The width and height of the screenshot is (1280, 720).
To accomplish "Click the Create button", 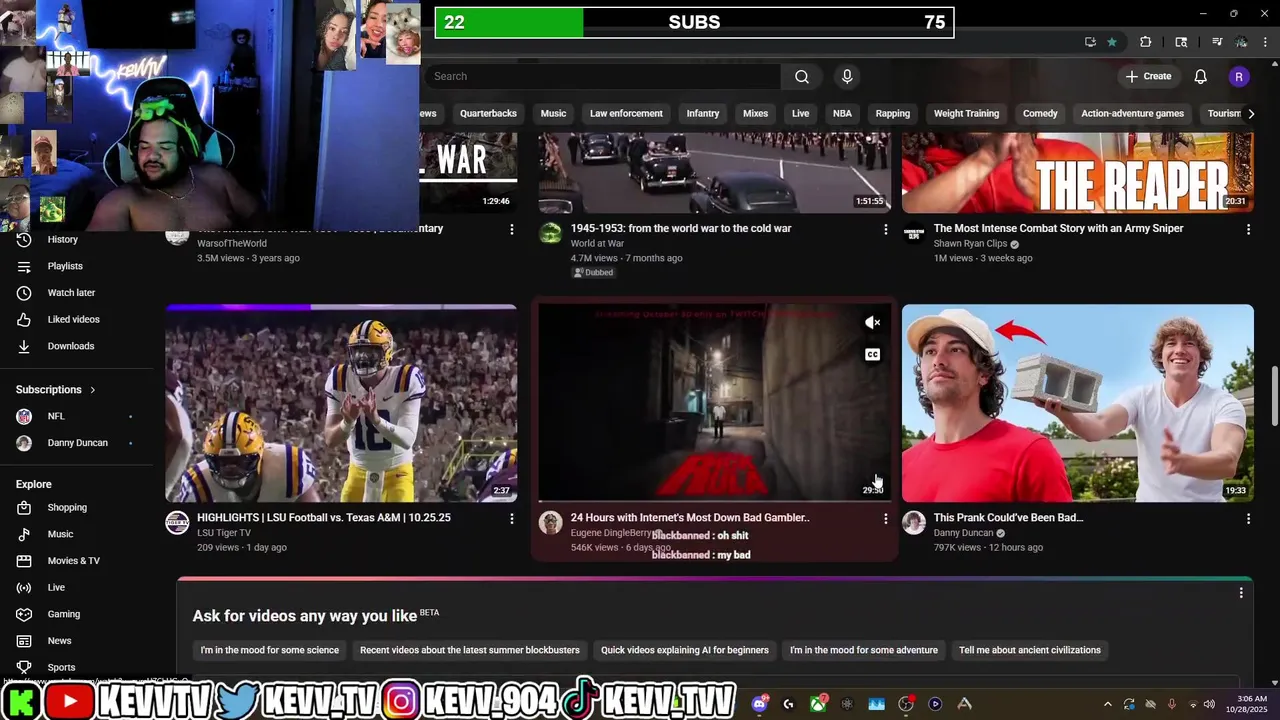I will click(1148, 76).
